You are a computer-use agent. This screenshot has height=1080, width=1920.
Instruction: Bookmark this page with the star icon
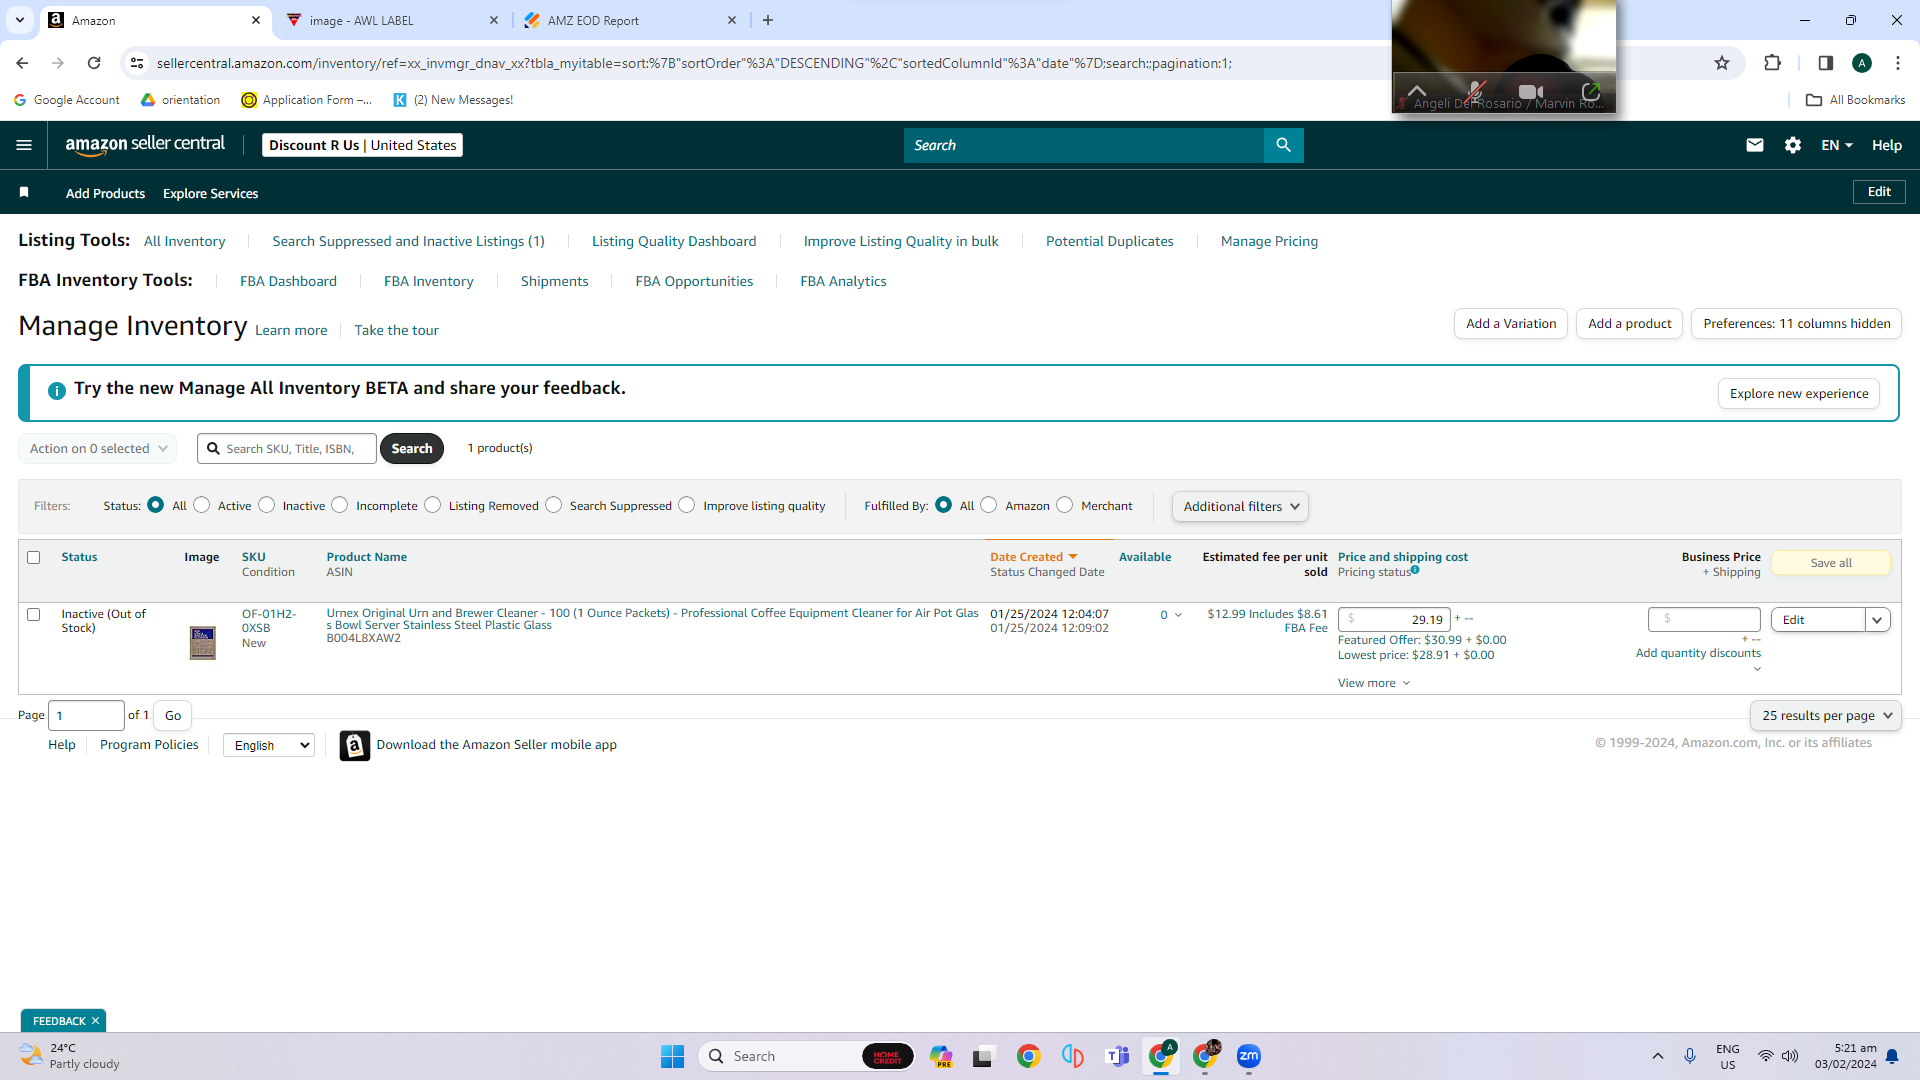click(1722, 63)
